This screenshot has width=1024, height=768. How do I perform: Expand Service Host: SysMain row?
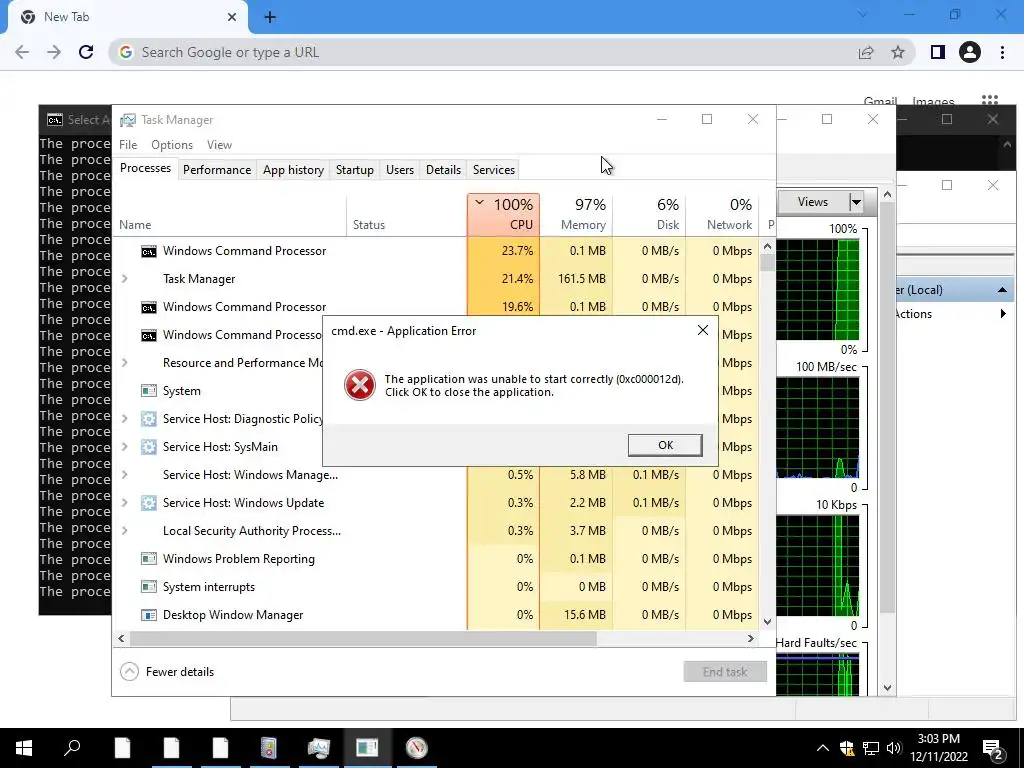tap(125, 447)
